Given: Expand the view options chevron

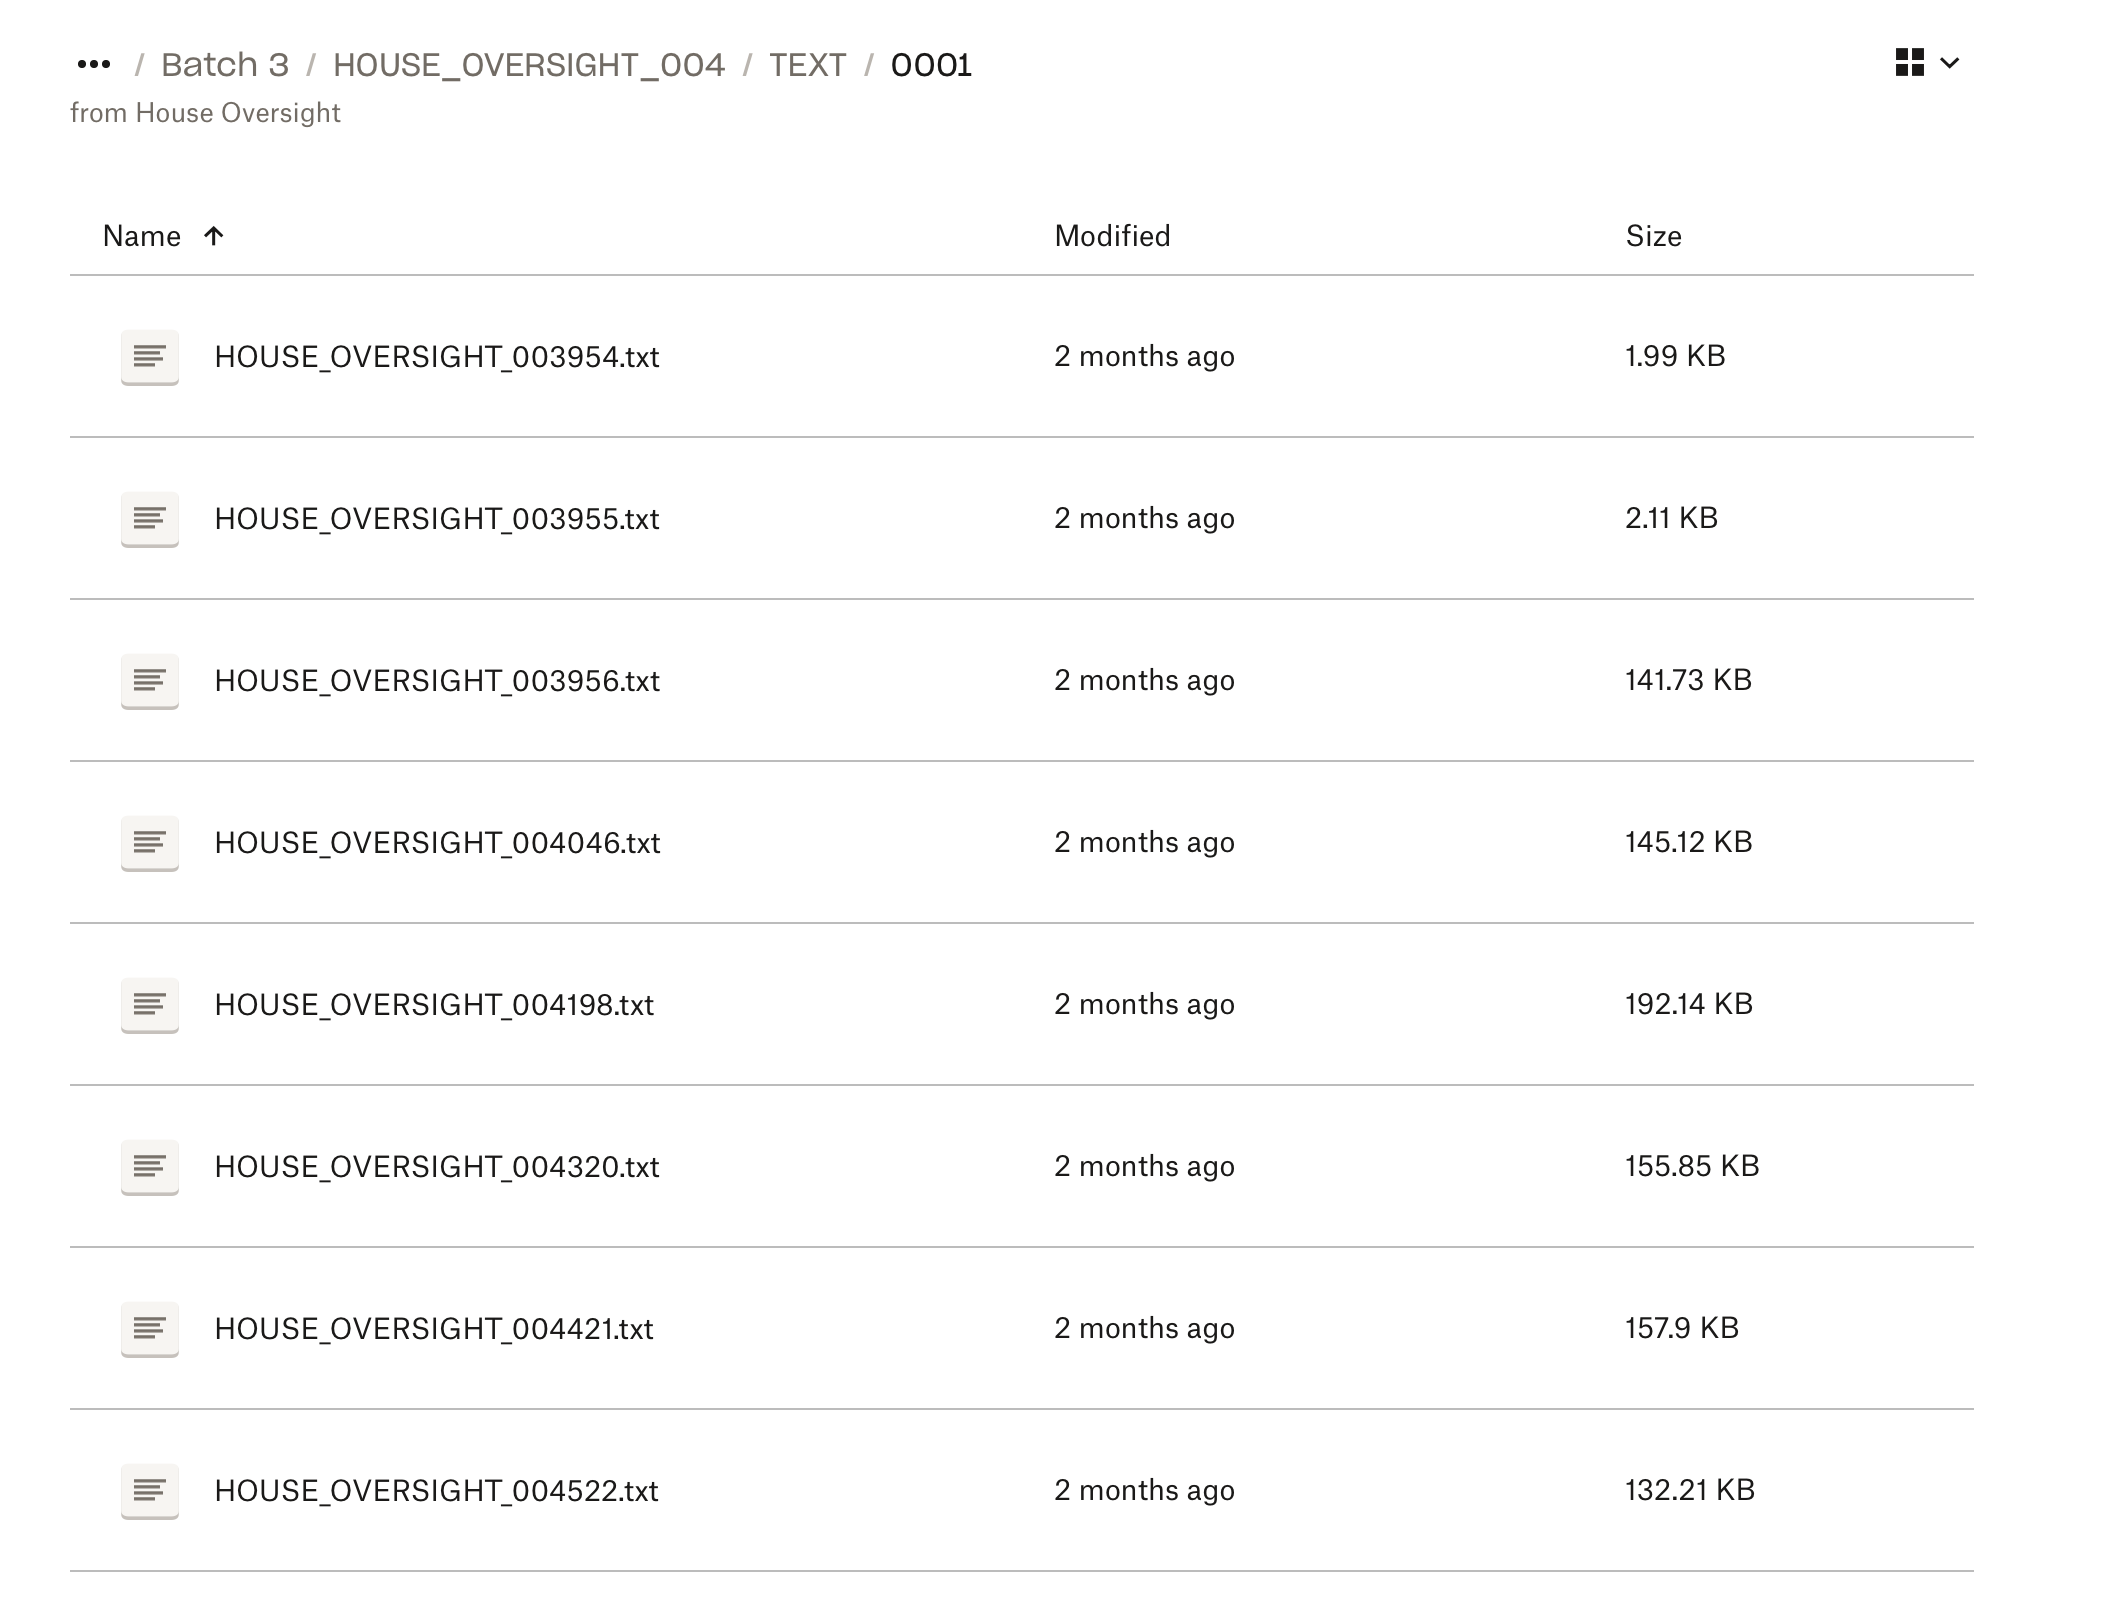Looking at the screenshot, I should tap(1949, 64).
